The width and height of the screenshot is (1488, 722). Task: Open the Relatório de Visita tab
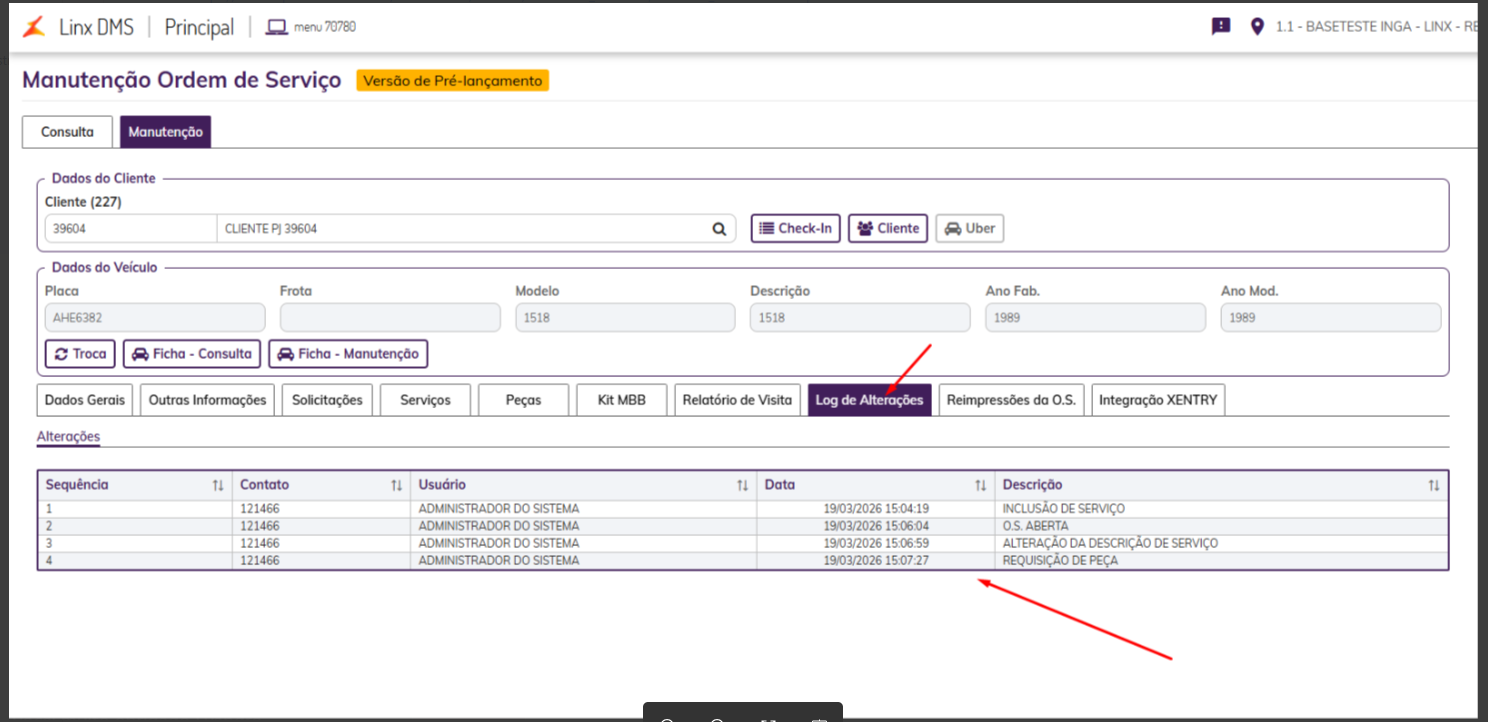[737, 400]
